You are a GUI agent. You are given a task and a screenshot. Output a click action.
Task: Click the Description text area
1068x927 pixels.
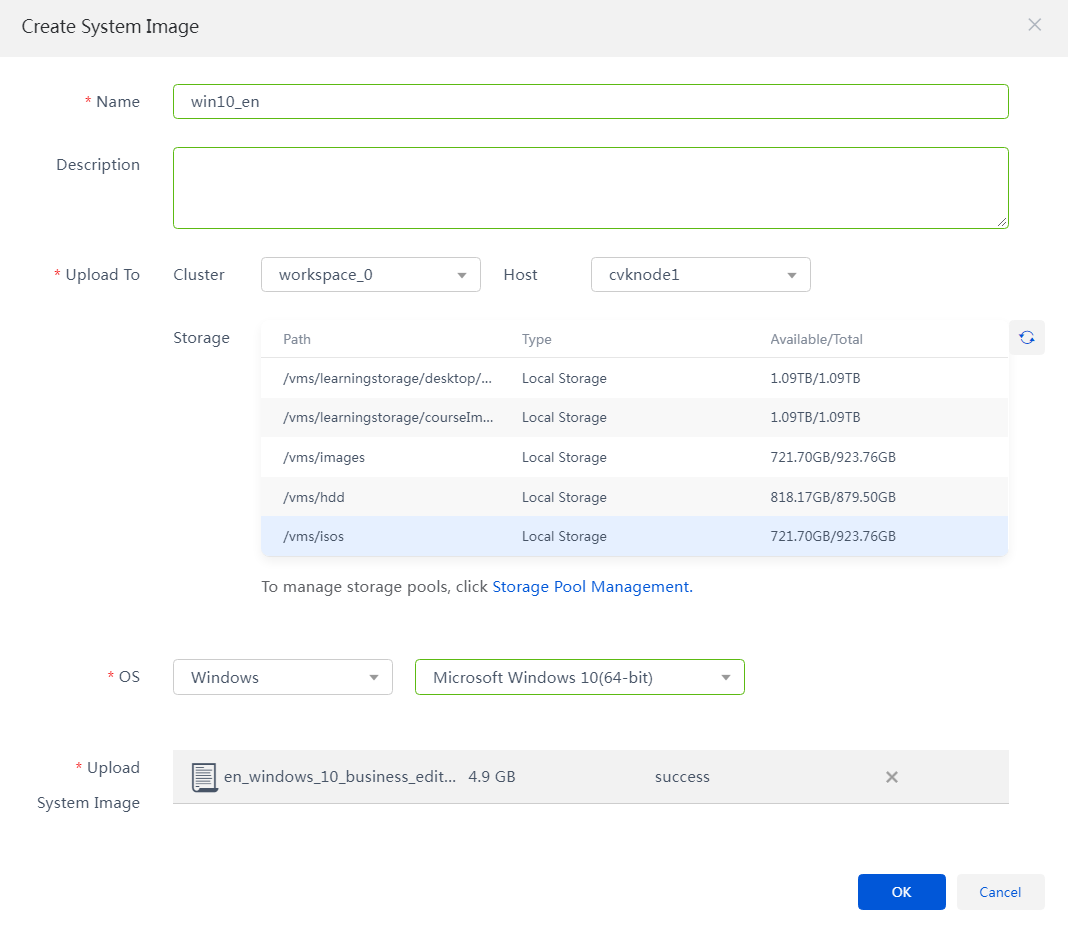[x=591, y=188]
